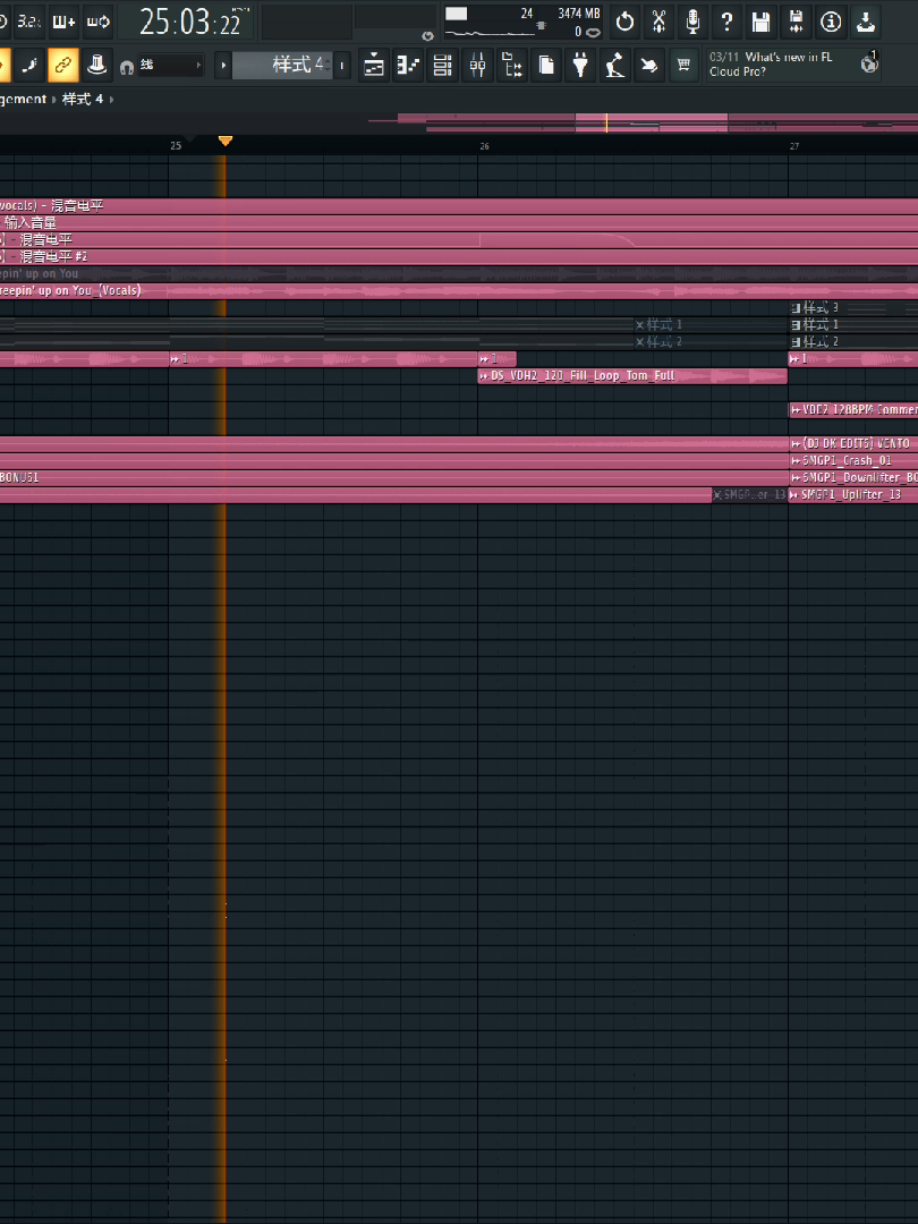Toggle the link chain button
The height and width of the screenshot is (1224, 918).
pos(63,66)
